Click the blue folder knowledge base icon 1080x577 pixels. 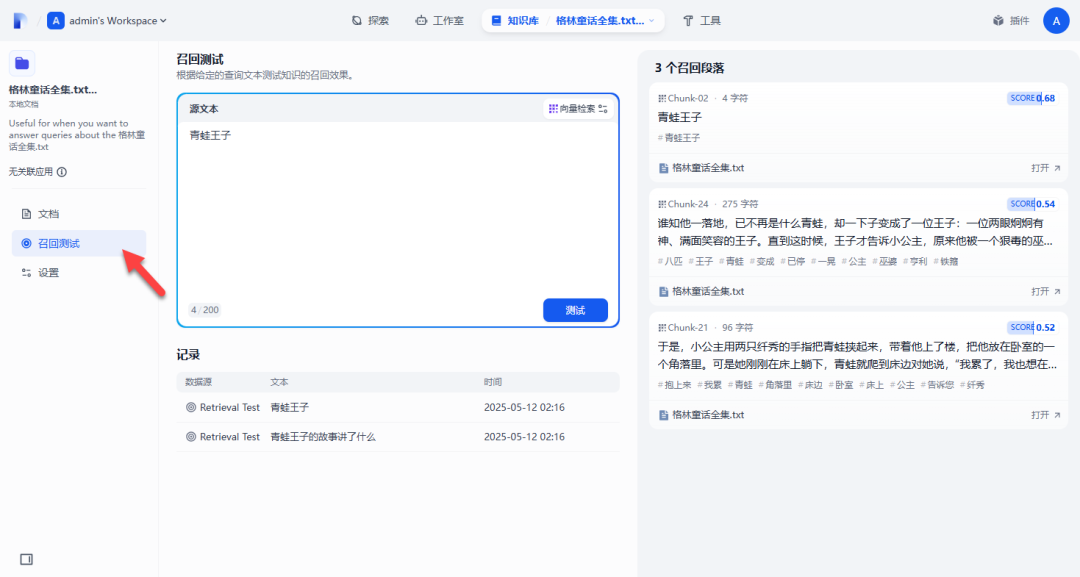pyautogui.click(x=22, y=63)
